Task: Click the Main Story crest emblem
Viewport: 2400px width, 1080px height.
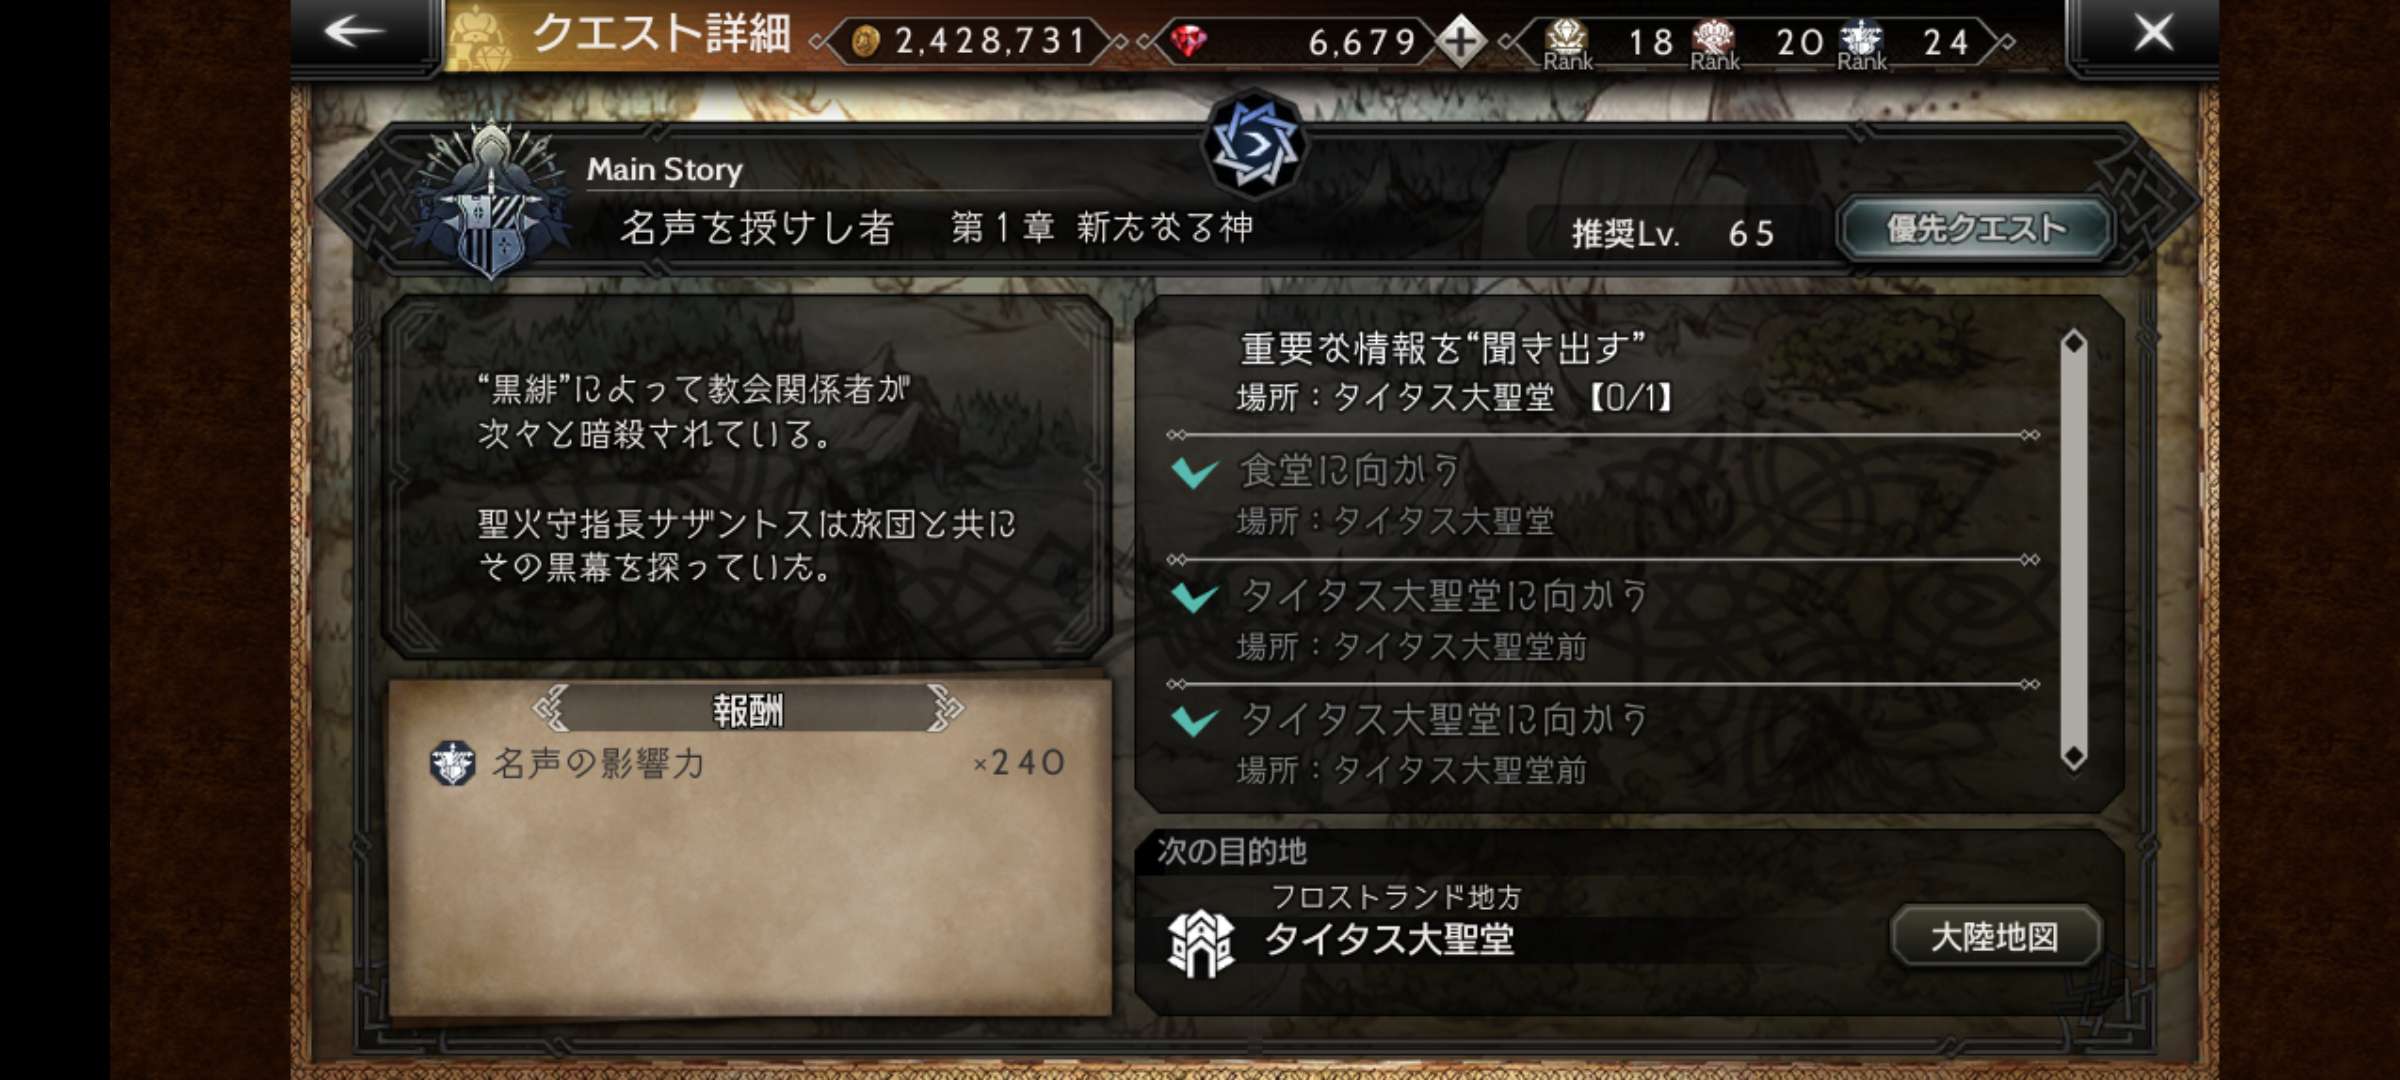Action: tap(490, 200)
